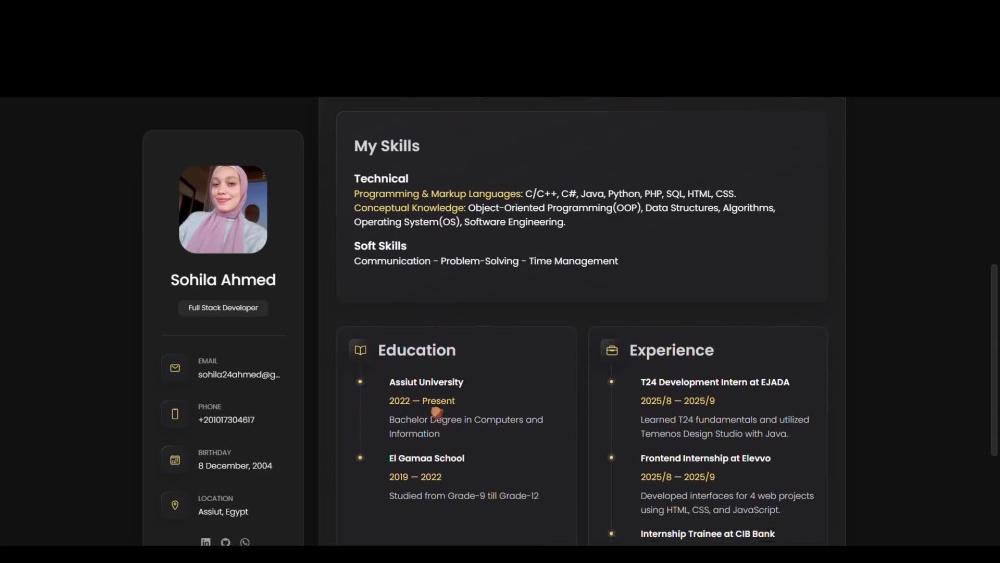Click the briefcase icon beside Experience
The height and width of the screenshot is (563, 1000).
(x=612, y=350)
